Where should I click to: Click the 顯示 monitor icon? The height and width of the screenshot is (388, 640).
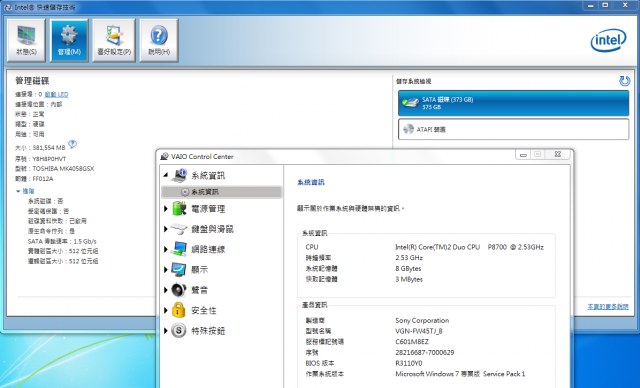(x=179, y=269)
